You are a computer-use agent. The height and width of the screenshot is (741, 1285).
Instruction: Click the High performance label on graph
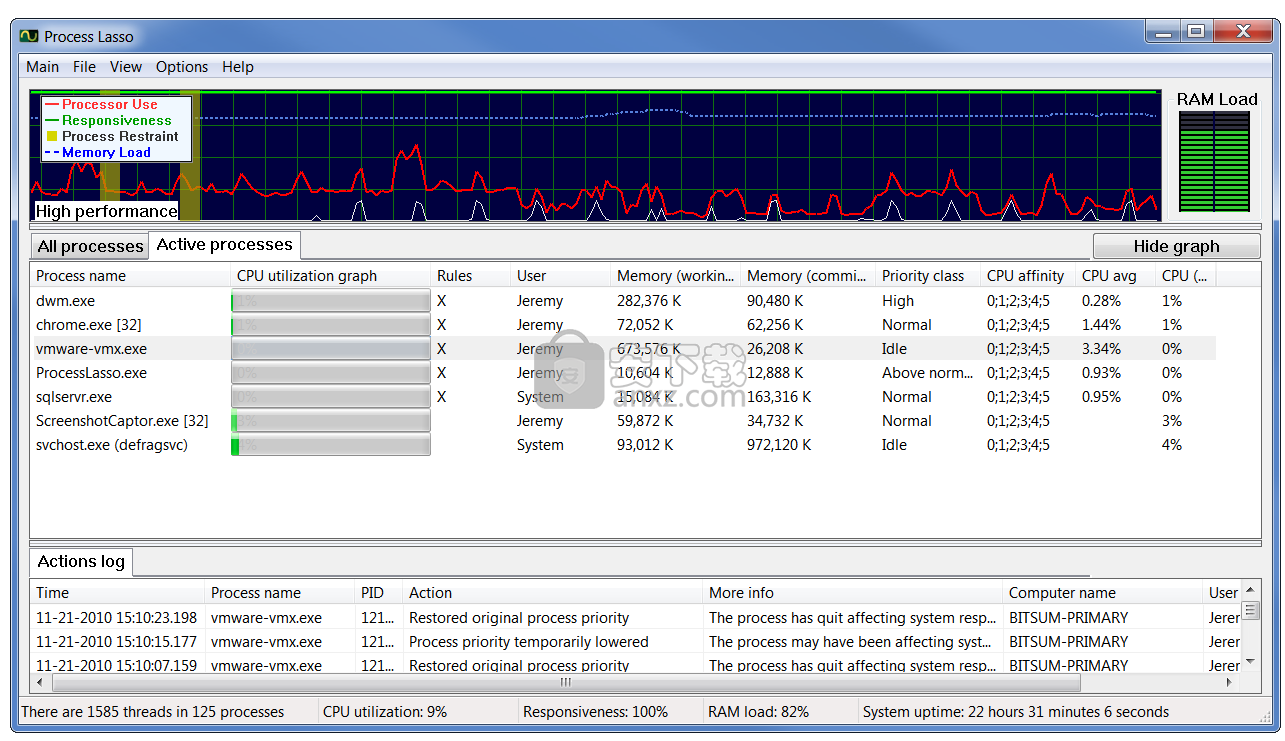click(106, 211)
